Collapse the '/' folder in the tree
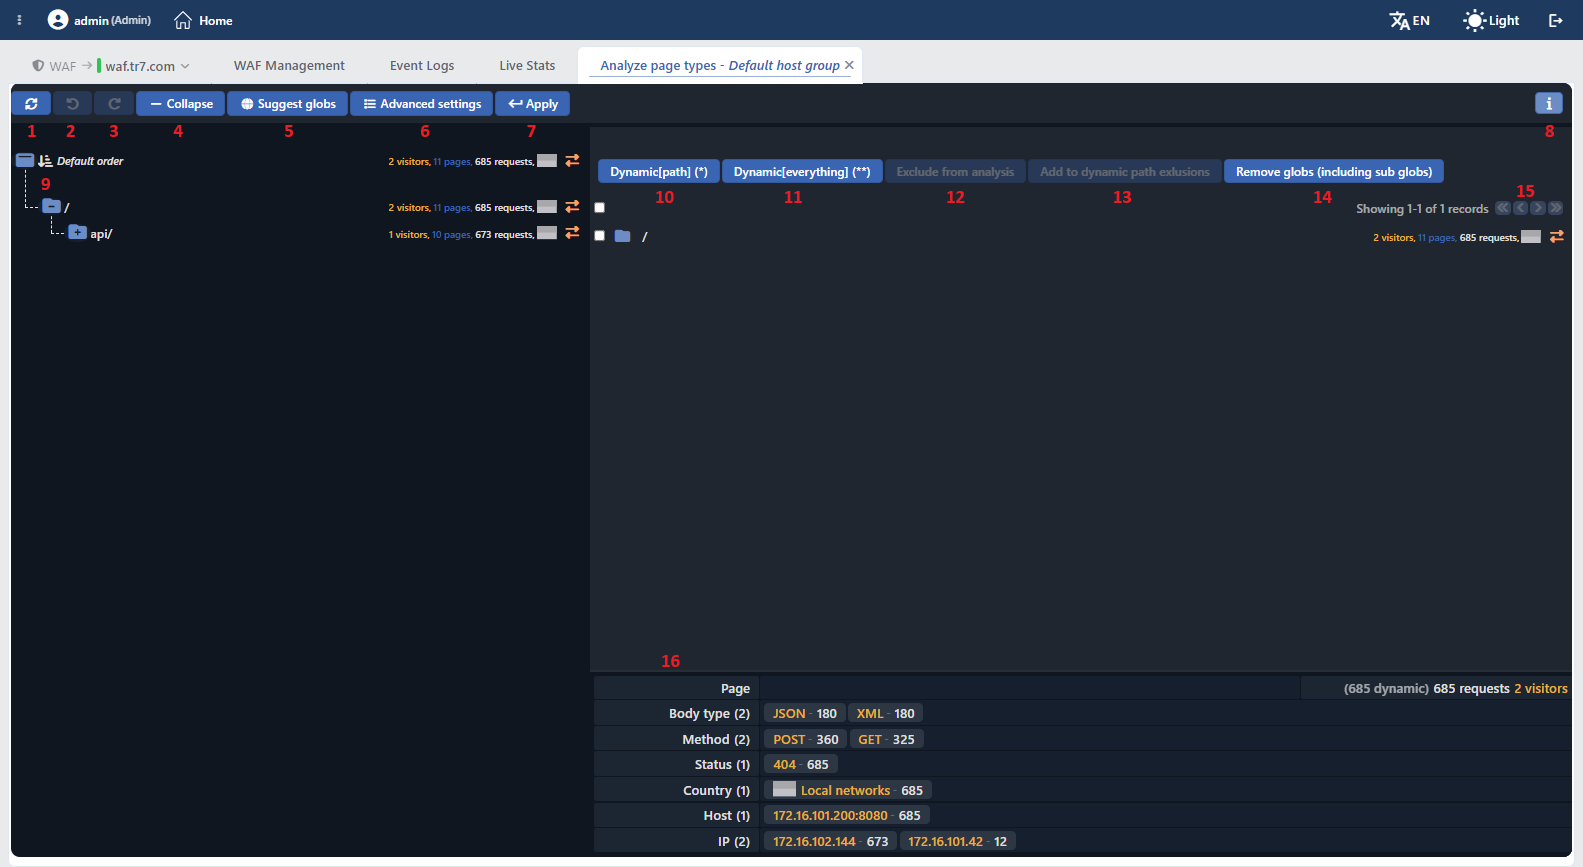 (x=51, y=206)
